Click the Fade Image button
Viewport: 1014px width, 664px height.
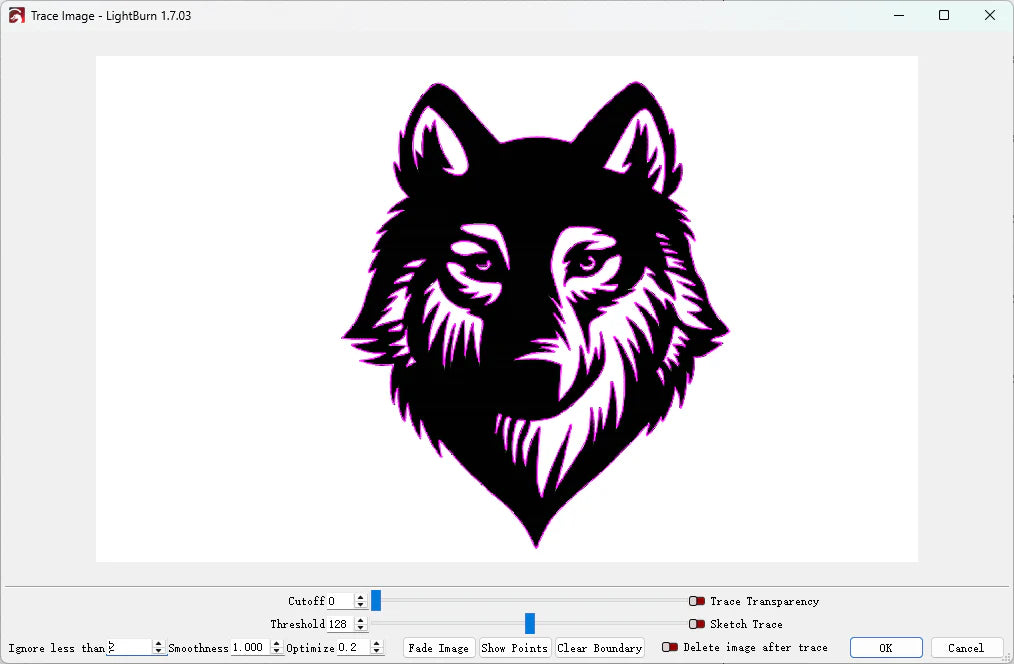[x=439, y=648]
